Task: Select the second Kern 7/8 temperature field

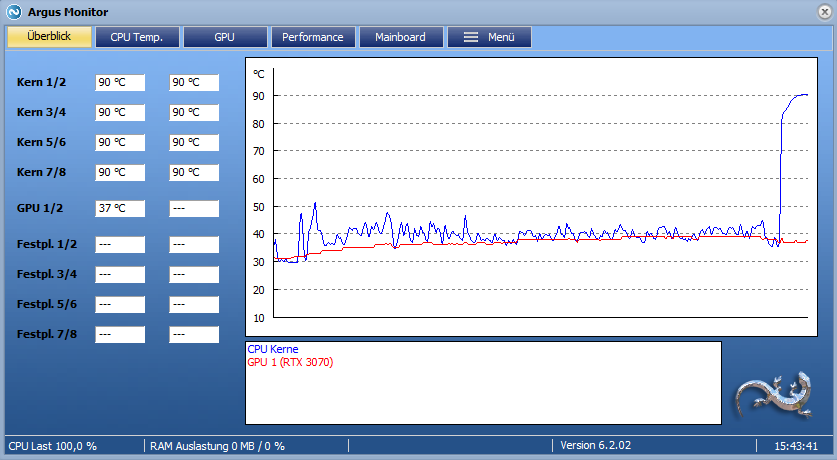Action: (194, 172)
